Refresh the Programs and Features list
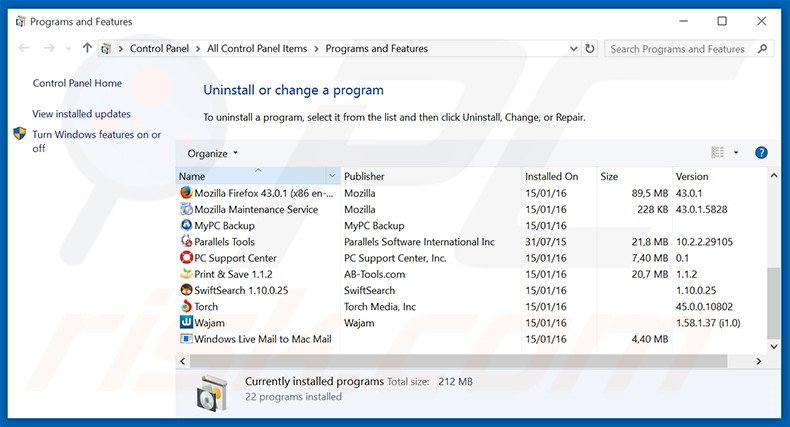Screen dimensions: 790x427 (589, 49)
